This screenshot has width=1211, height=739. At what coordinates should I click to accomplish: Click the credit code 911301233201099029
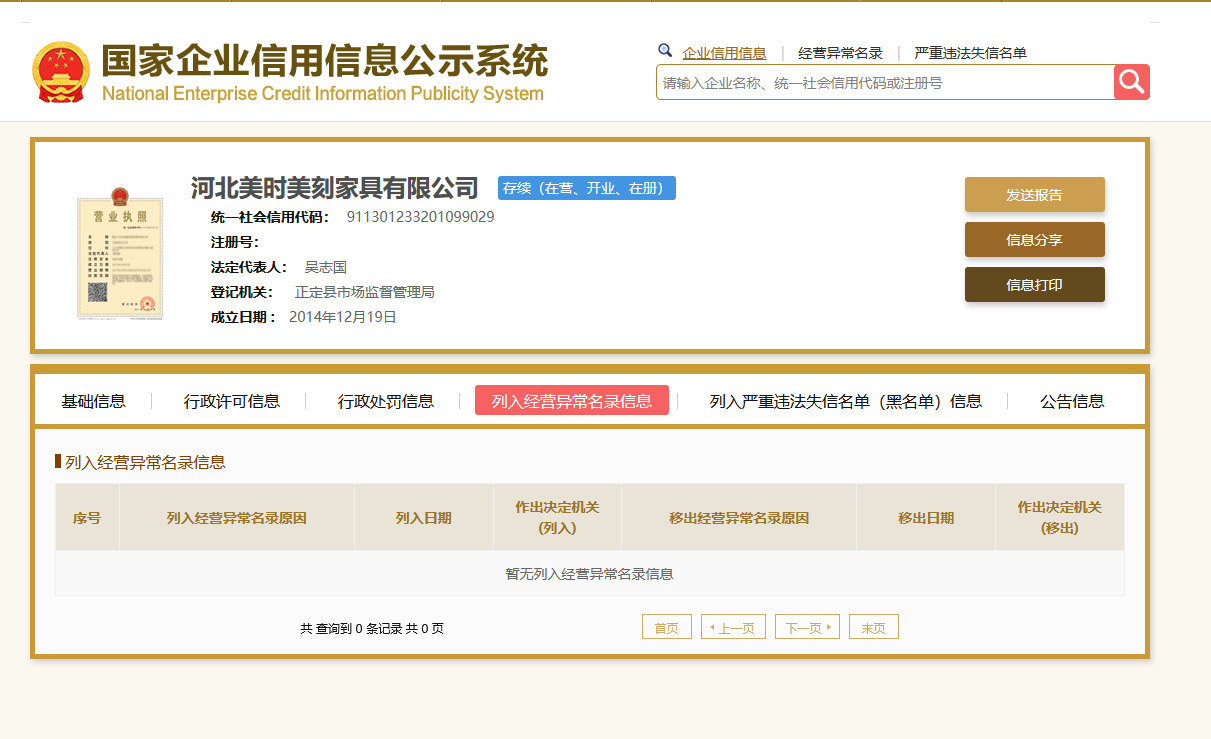pyautogui.click(x=420, y=217)
